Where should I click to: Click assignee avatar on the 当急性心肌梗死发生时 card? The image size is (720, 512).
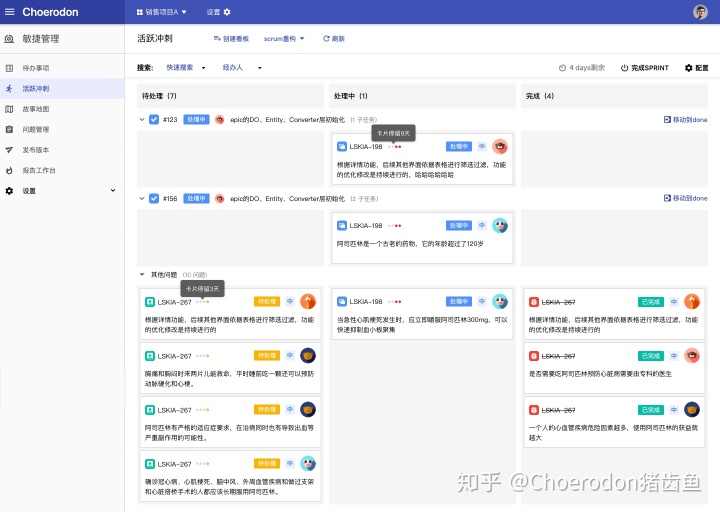pos(500,301)
